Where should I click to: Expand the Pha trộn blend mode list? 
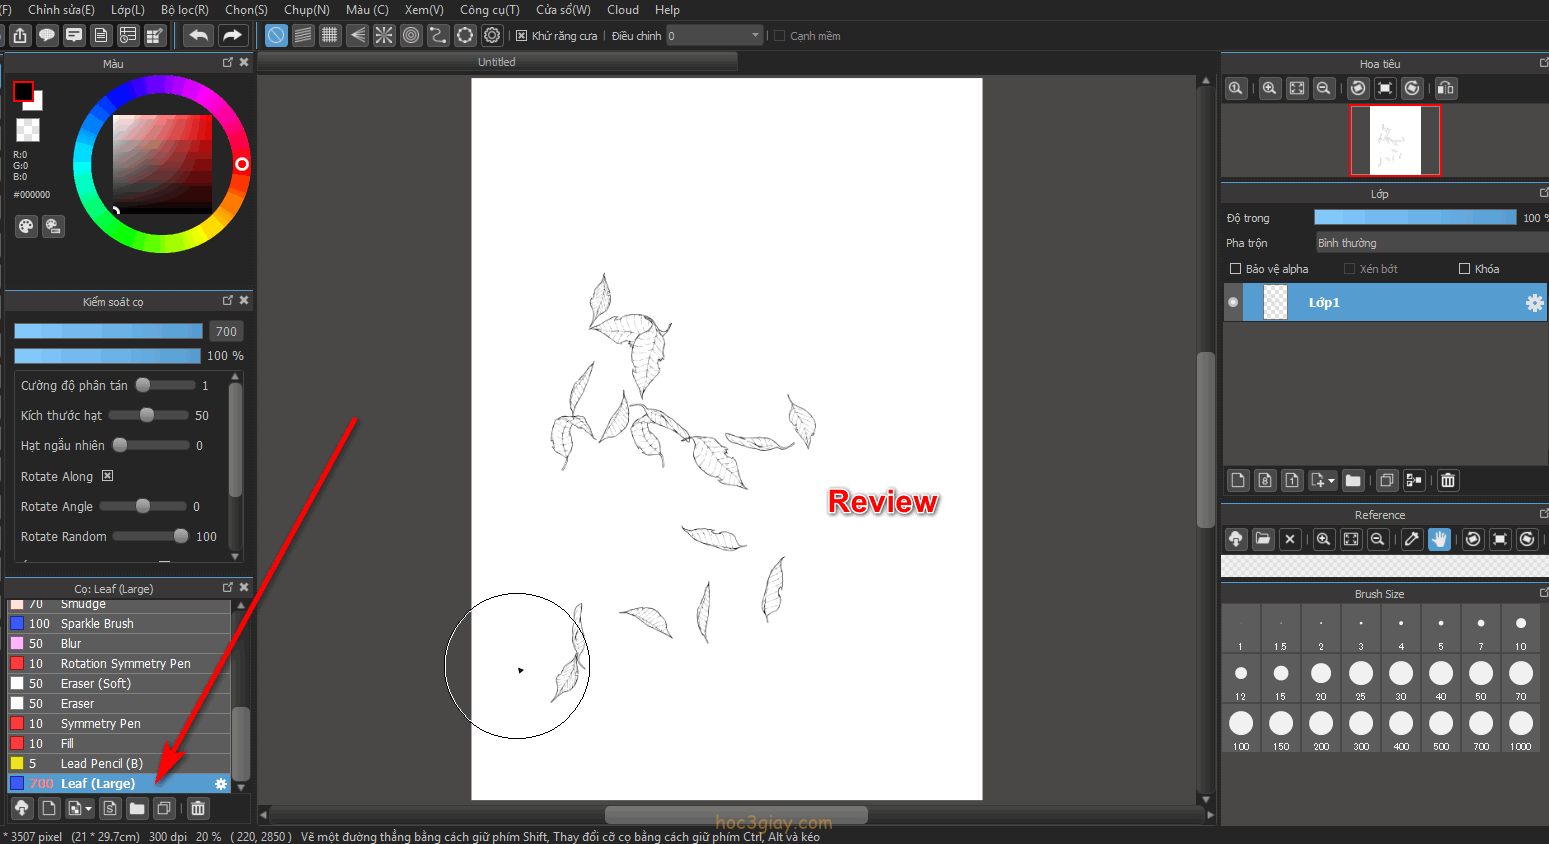(1430, 243)
